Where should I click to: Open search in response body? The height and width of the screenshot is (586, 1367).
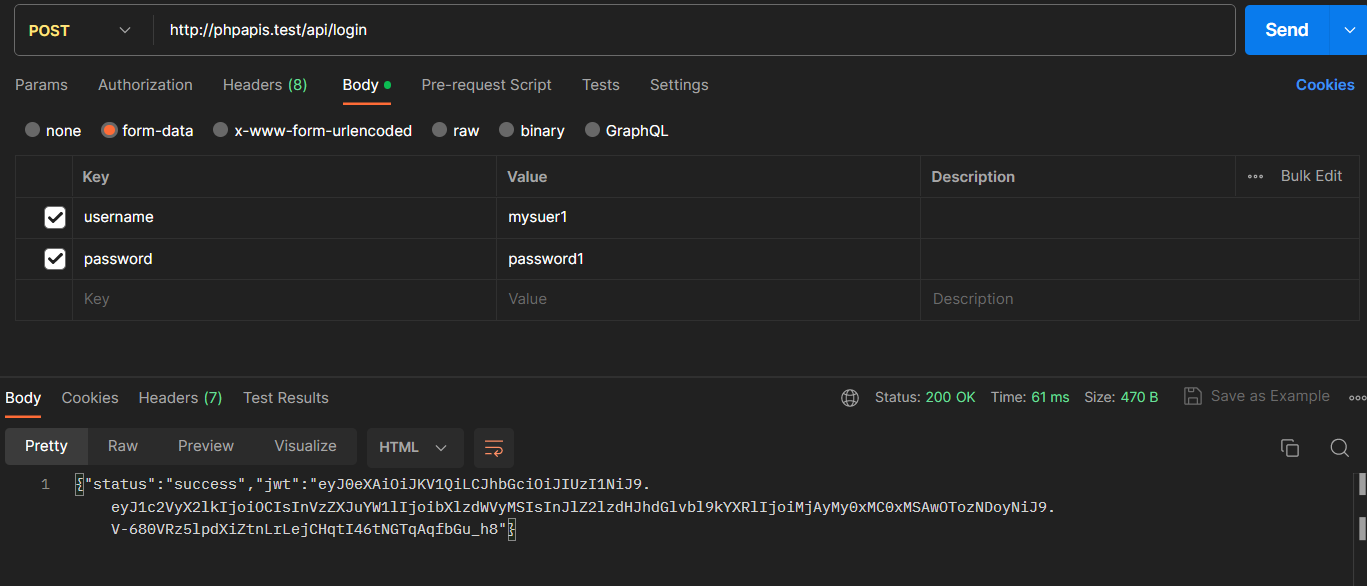click(x=1340, y=448)
